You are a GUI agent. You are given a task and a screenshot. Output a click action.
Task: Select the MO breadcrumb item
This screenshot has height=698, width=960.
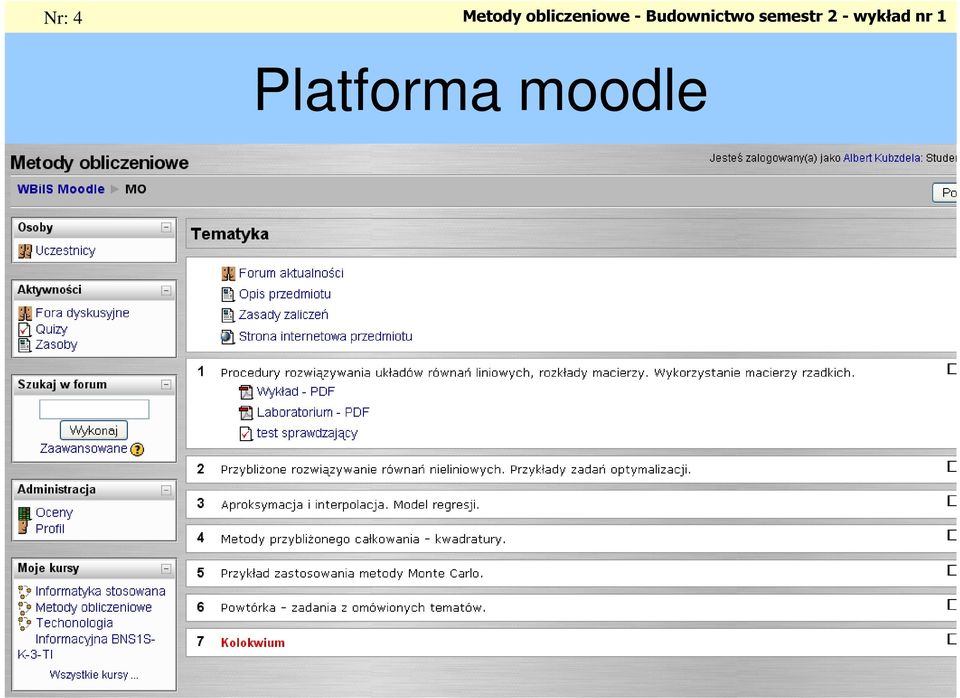[135, 189]
